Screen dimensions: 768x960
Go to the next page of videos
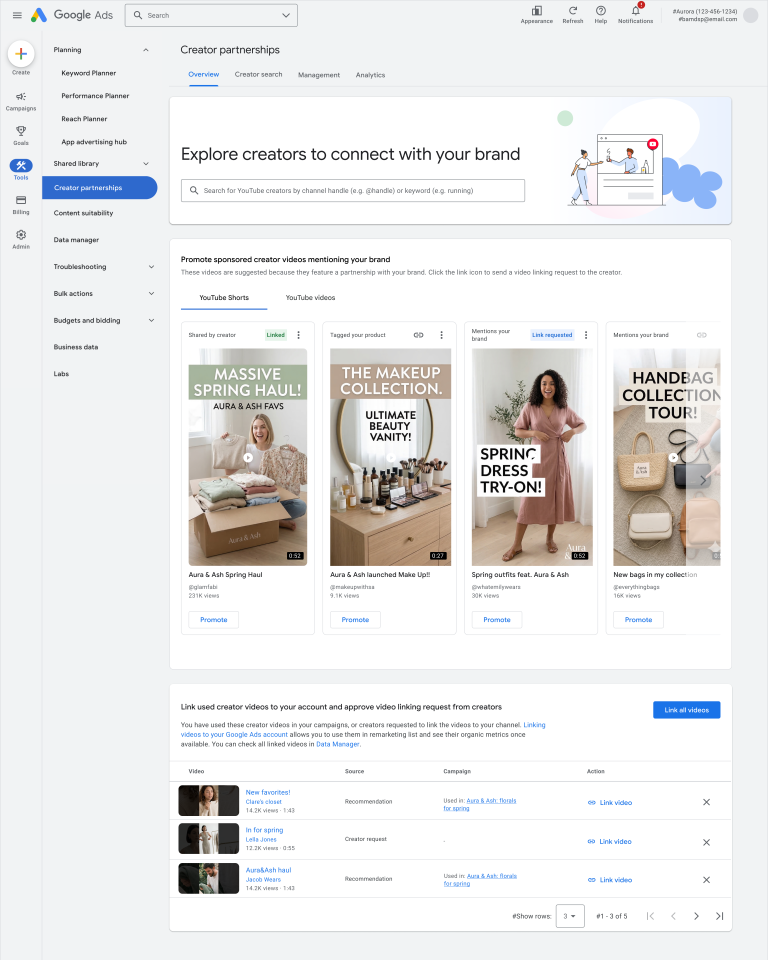[x=696, y=916]
